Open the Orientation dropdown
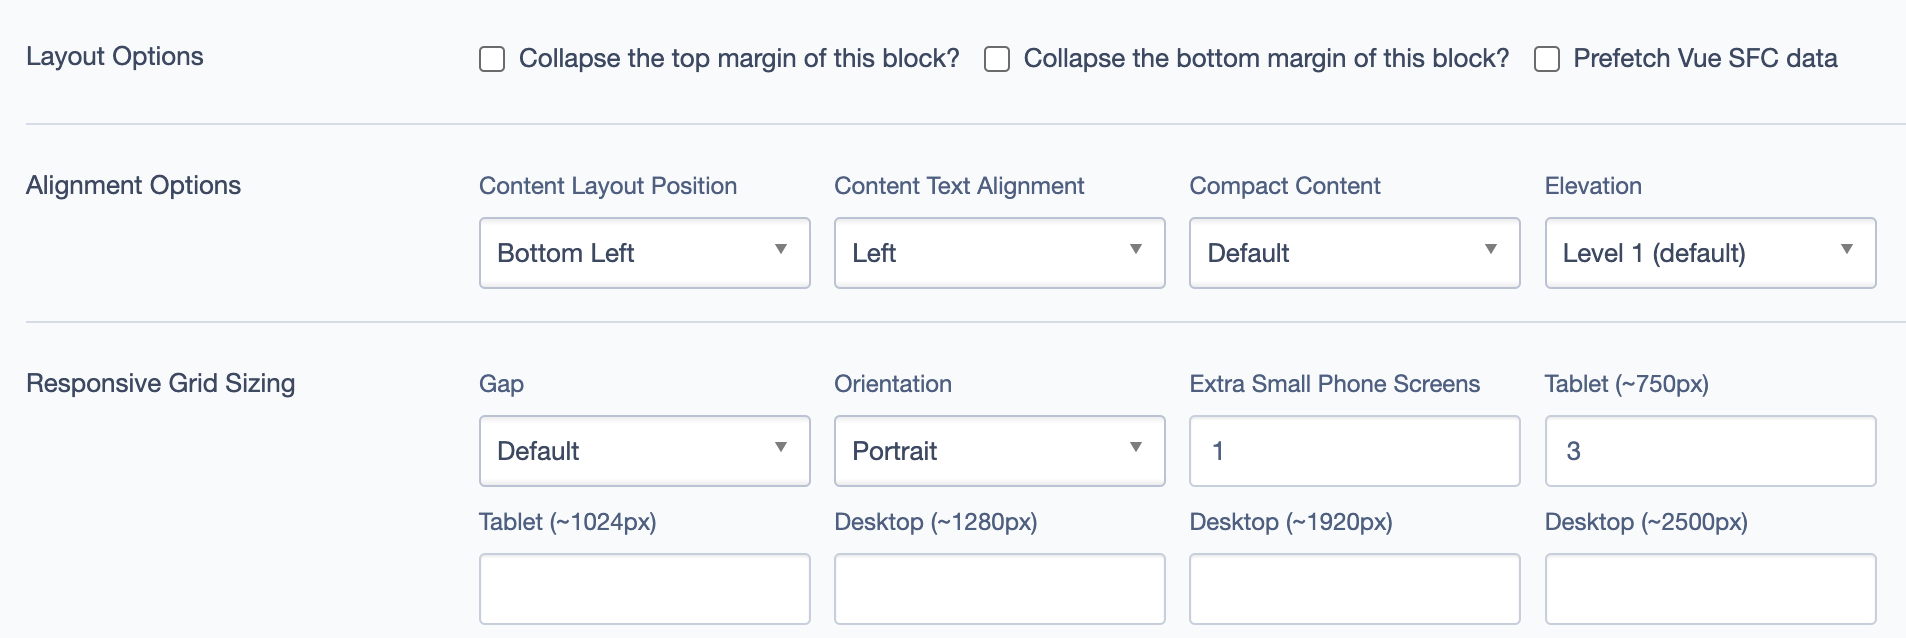 pos(999,451)
